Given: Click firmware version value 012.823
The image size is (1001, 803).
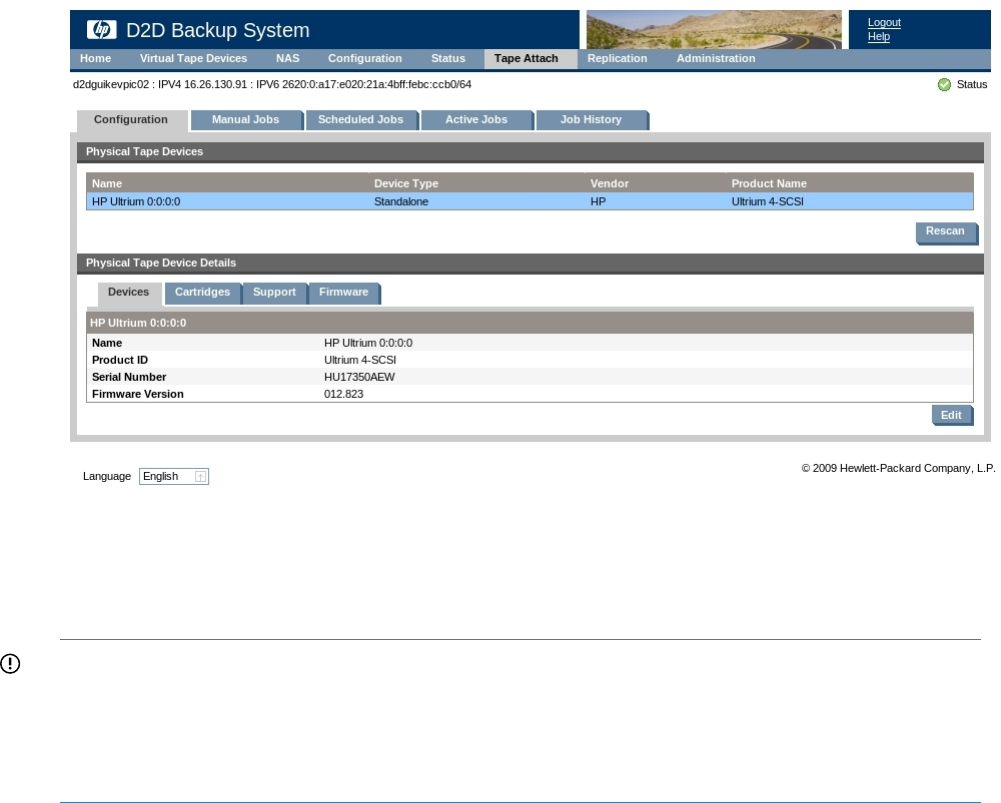Looking at the screenshot, I should pyautogui.click(x=343, y=394).
